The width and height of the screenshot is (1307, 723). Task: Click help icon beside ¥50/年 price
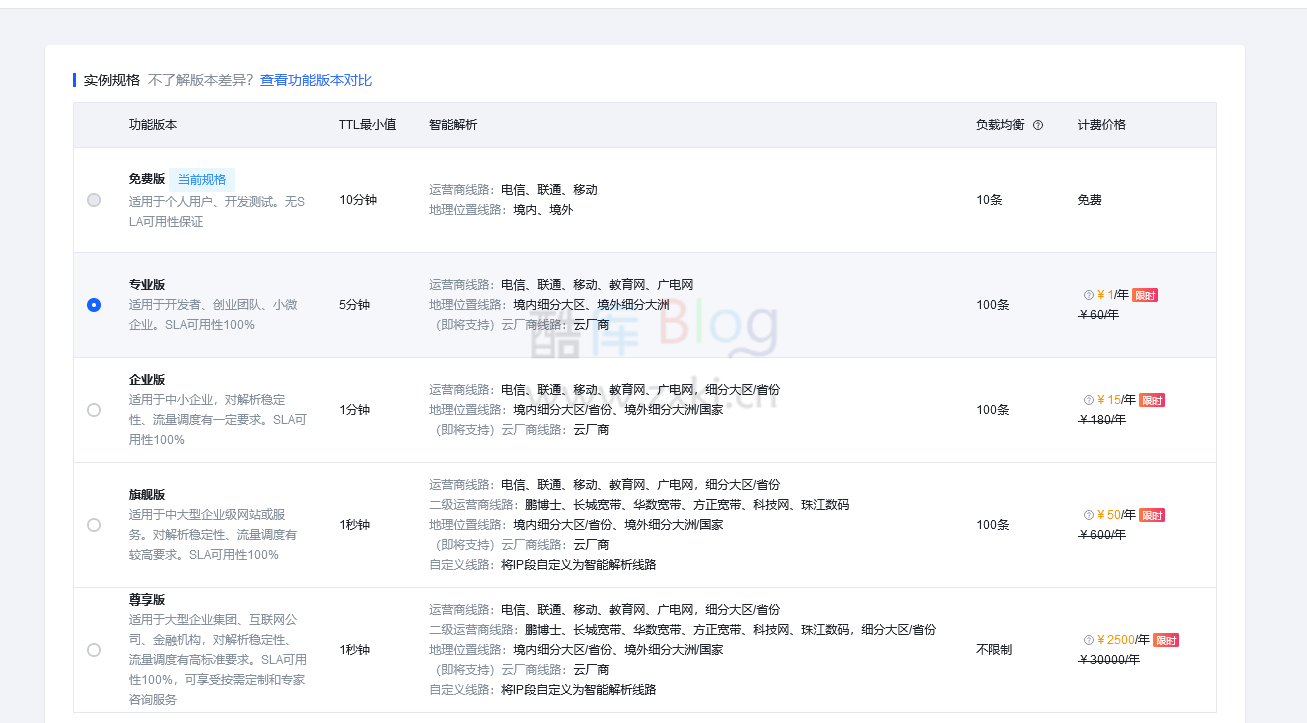click(1089, 515)
